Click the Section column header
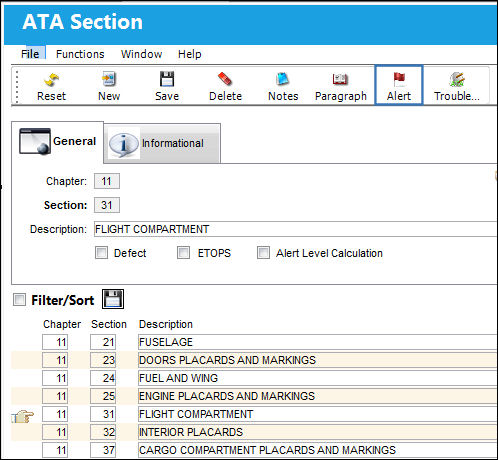498x460 pixels. (109, 324)
